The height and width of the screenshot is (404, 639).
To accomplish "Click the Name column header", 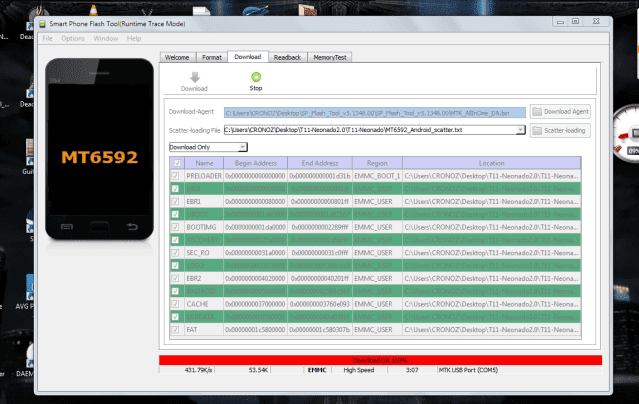I will (x=204, y=163).
